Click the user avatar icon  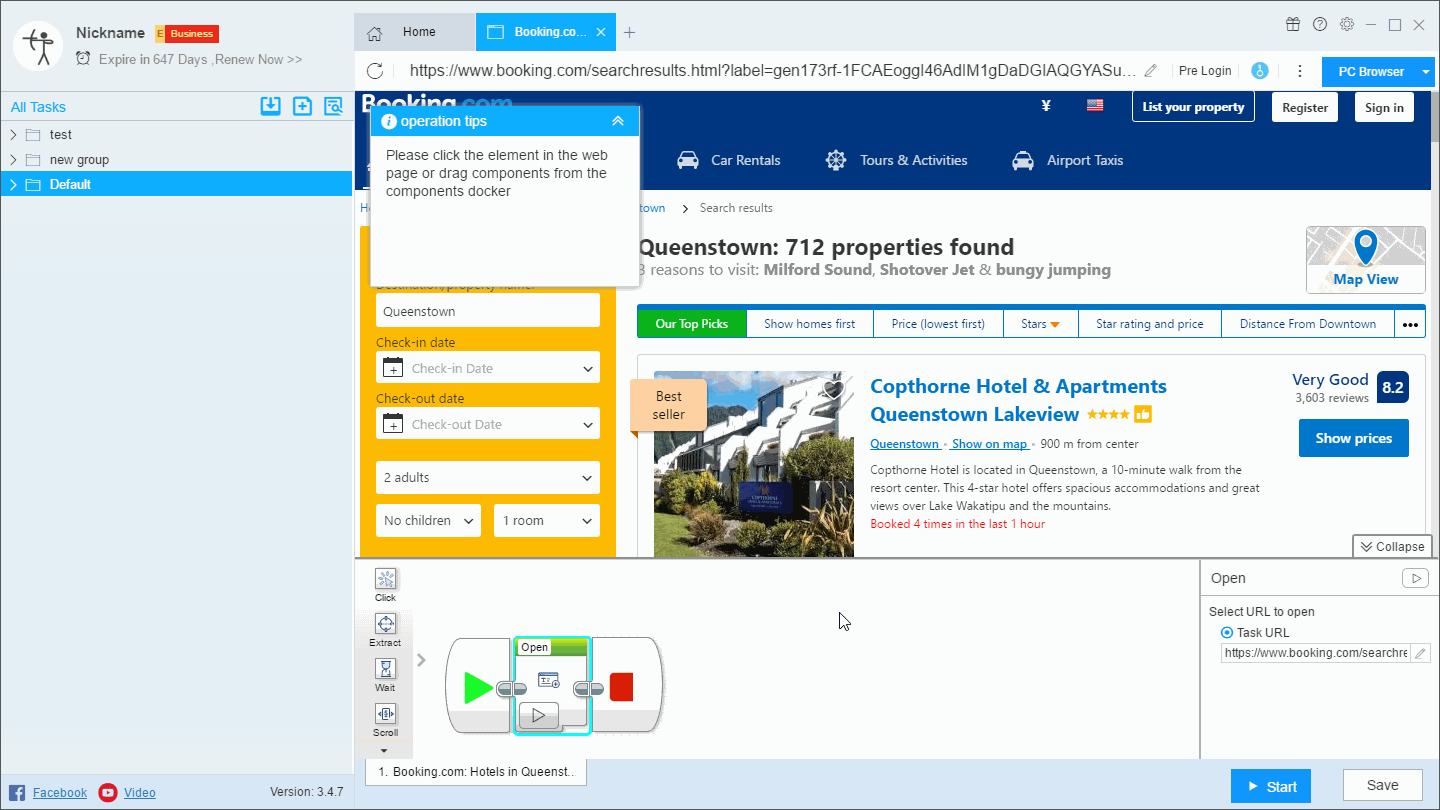[39, 45]
